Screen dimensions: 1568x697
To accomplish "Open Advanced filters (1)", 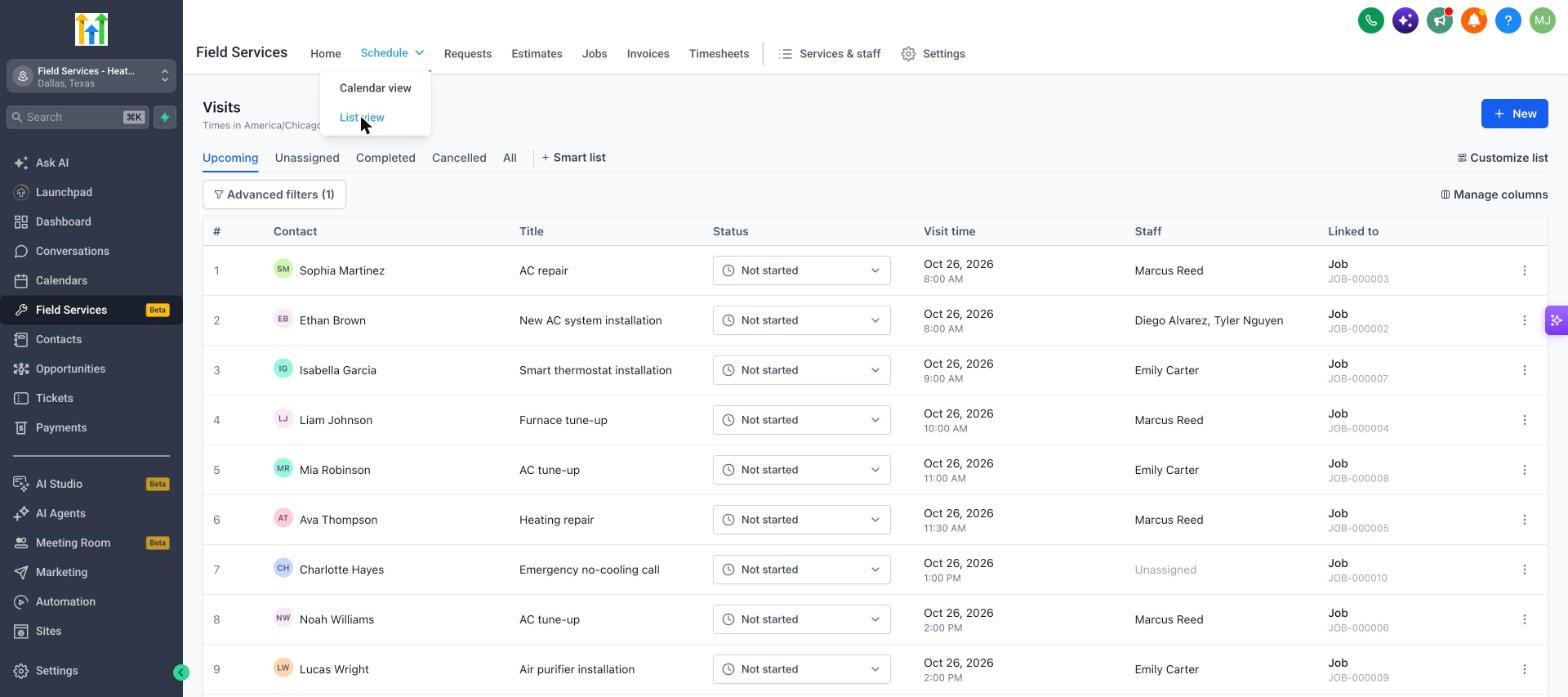I will click(274, 195).
